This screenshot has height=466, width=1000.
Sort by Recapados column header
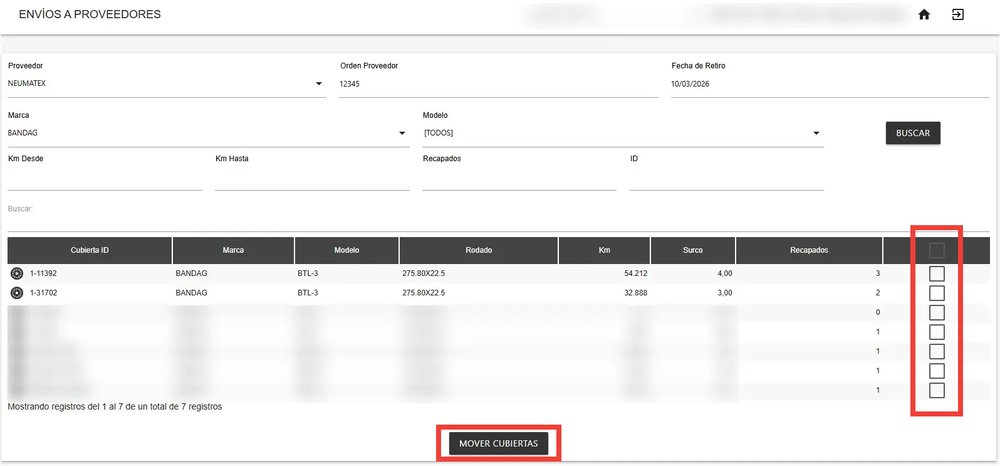(809, 251)
